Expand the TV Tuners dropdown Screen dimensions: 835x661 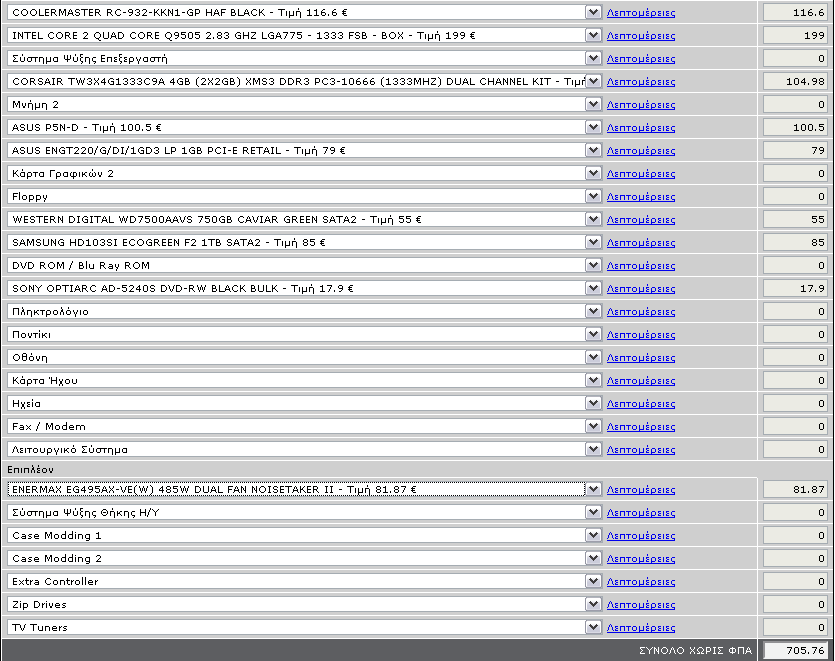(x=305, y=627)
